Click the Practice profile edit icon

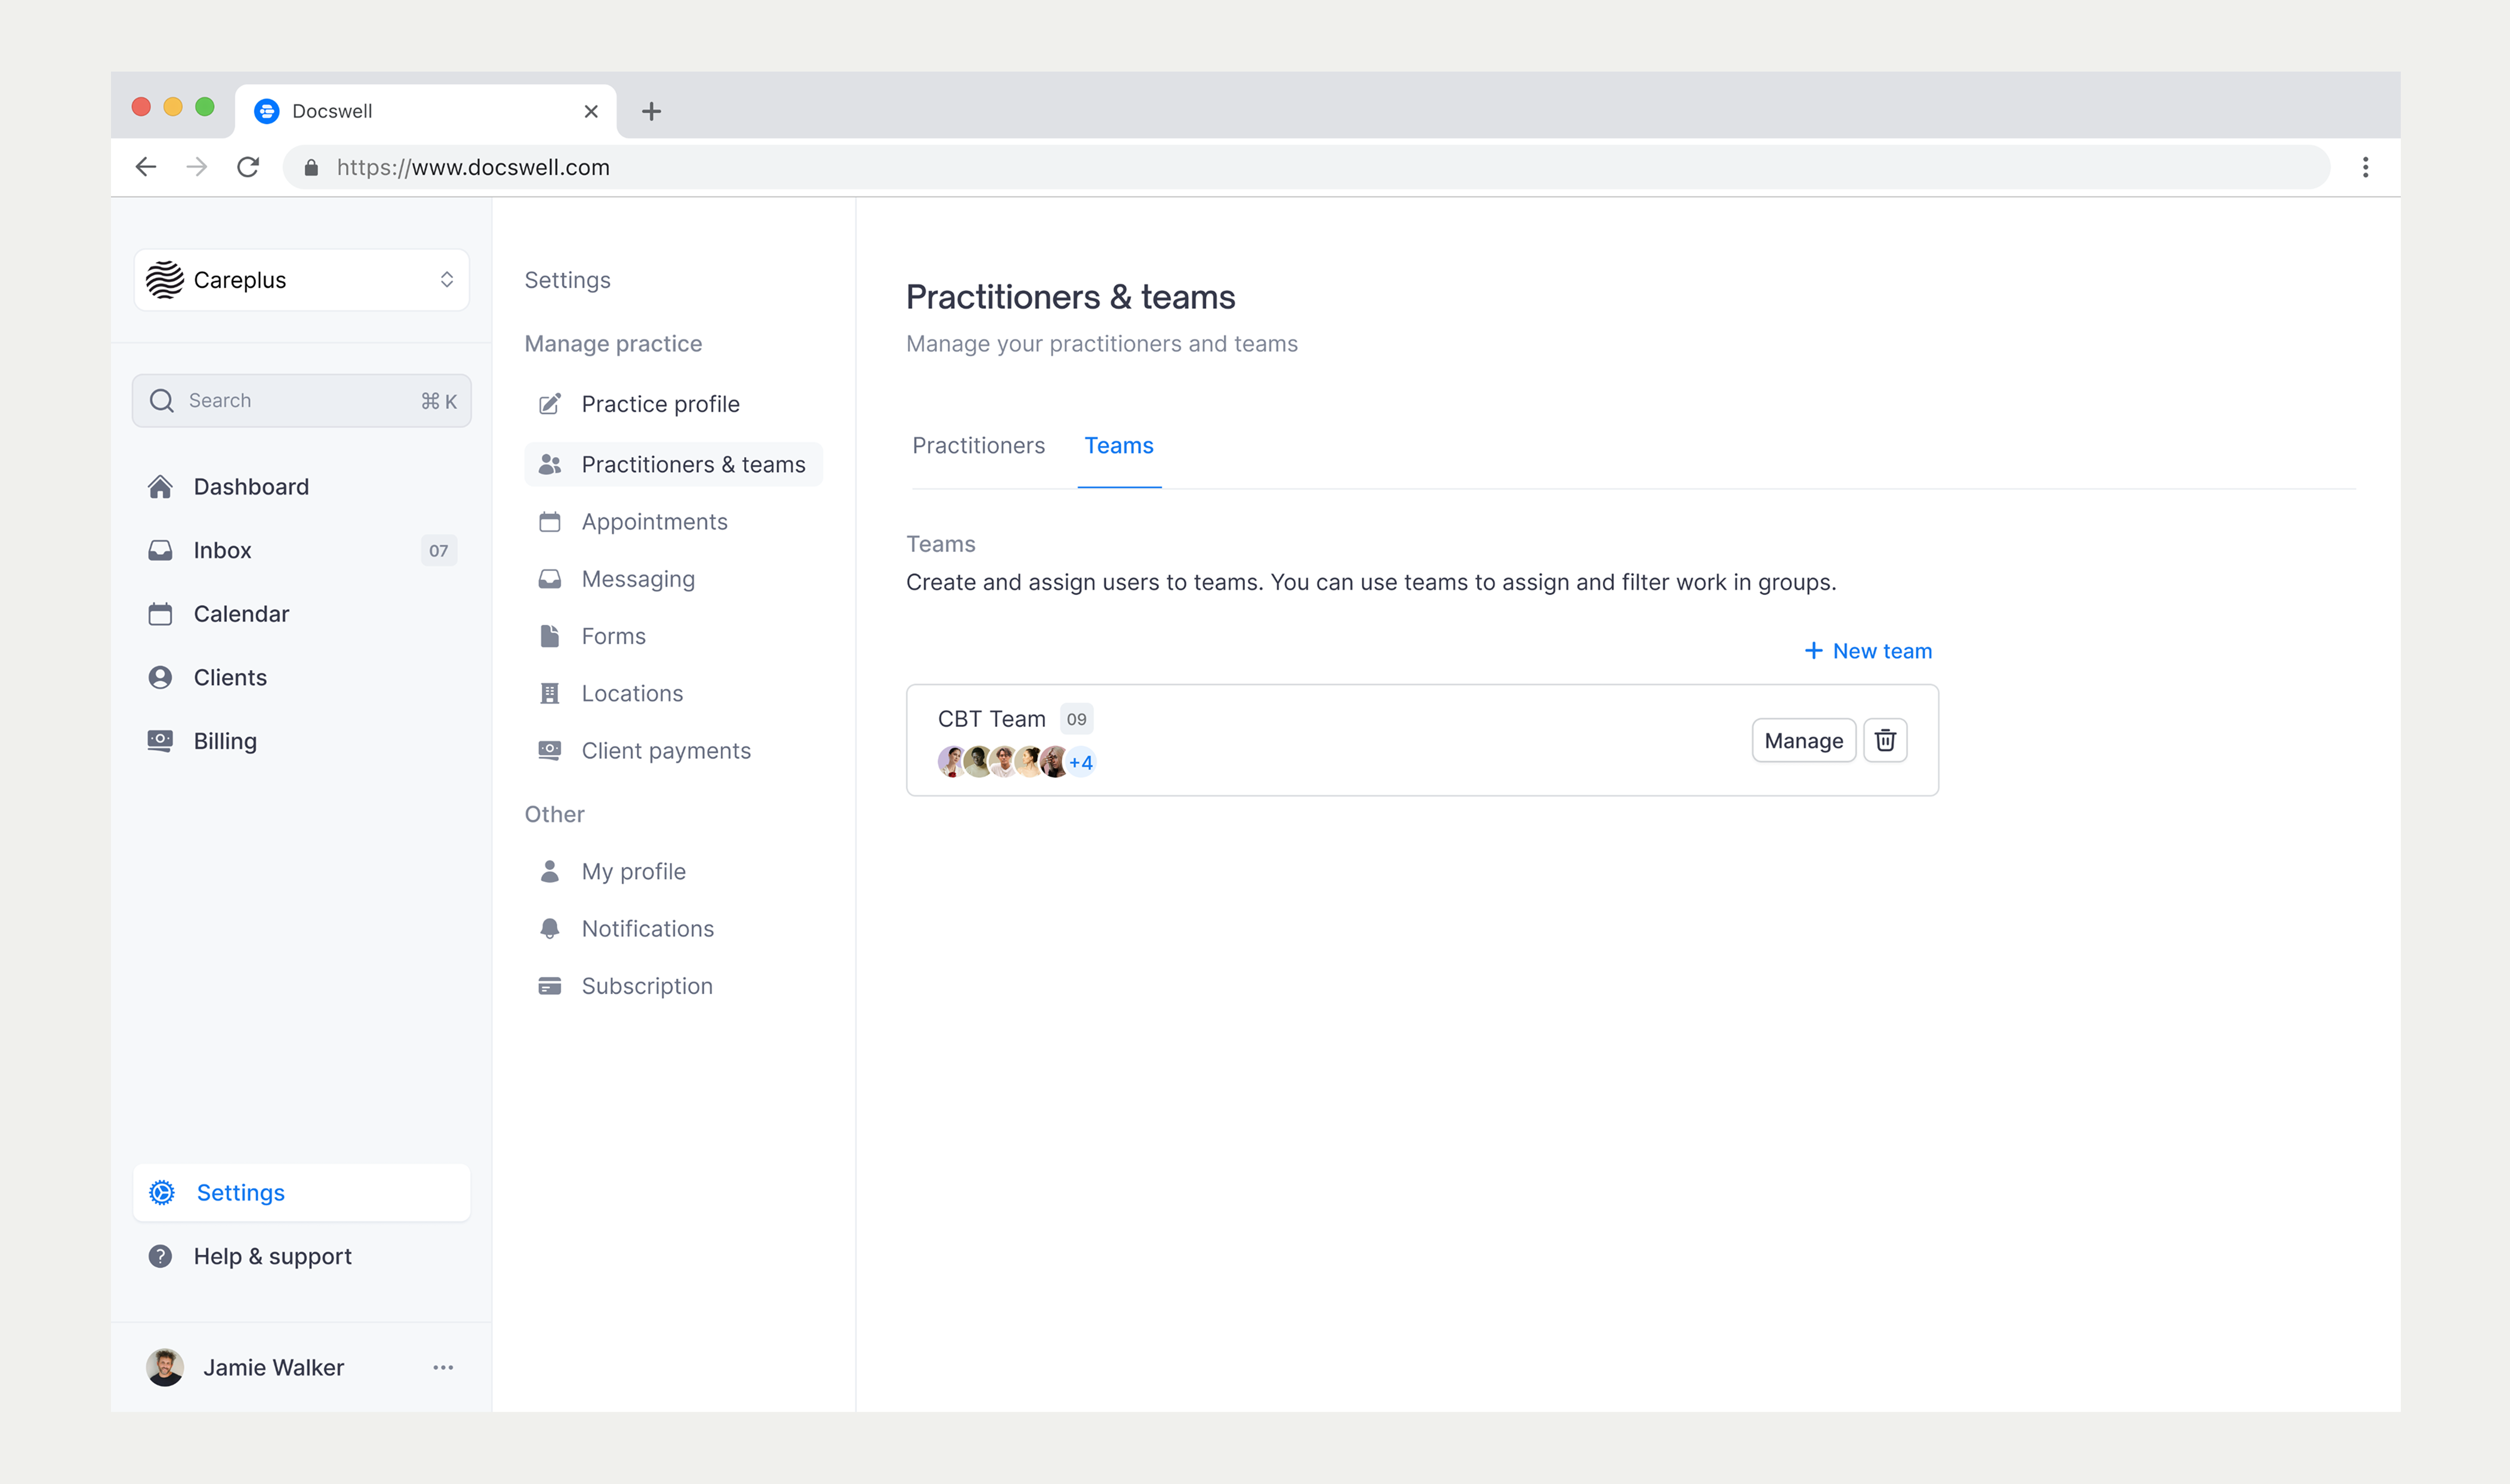pos(550,404)
